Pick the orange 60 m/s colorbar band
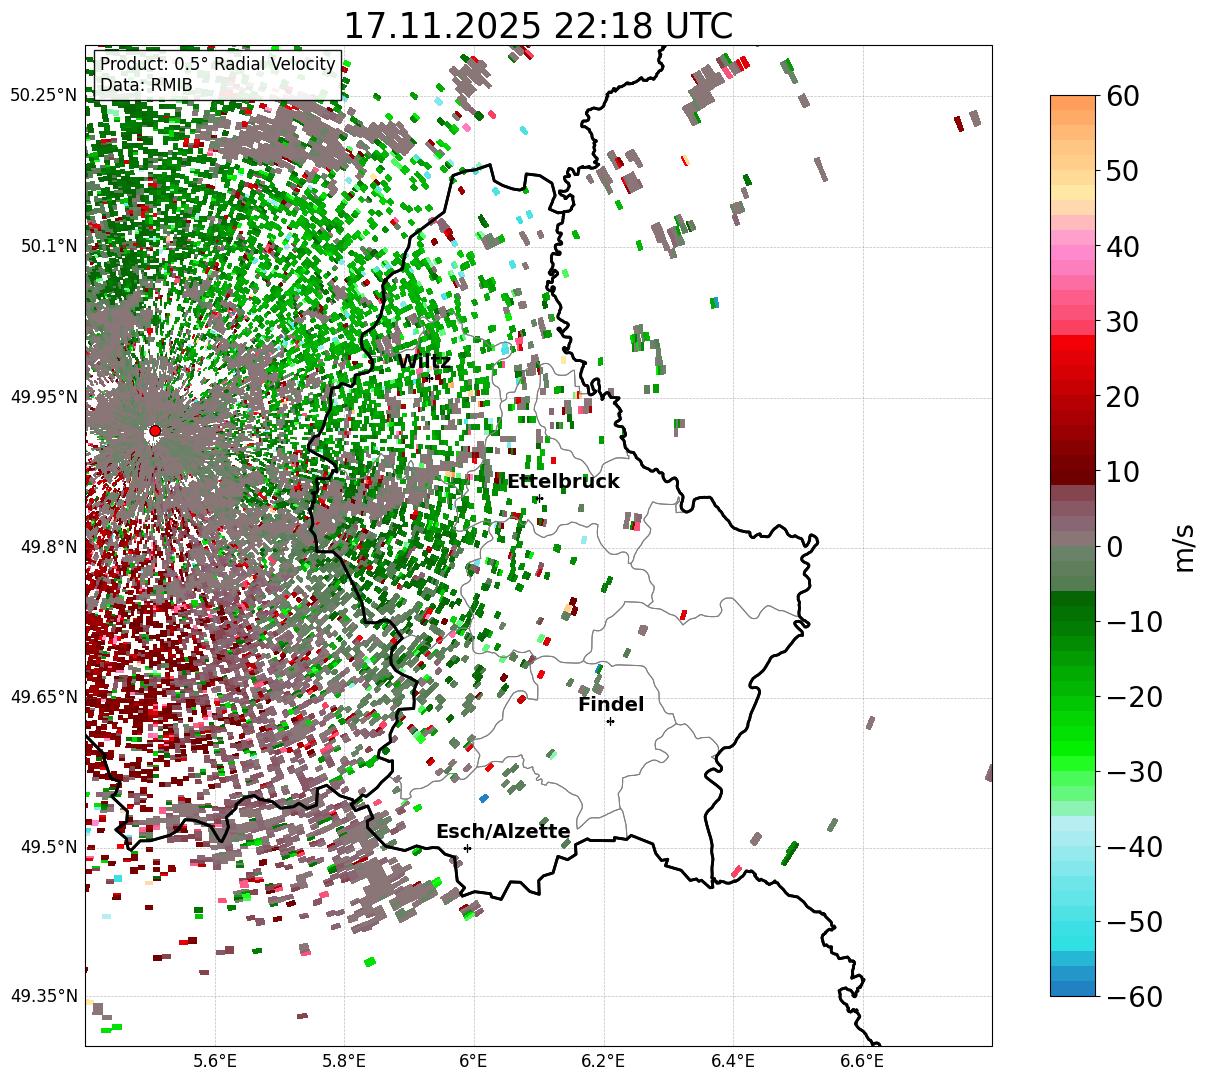 1073,102
